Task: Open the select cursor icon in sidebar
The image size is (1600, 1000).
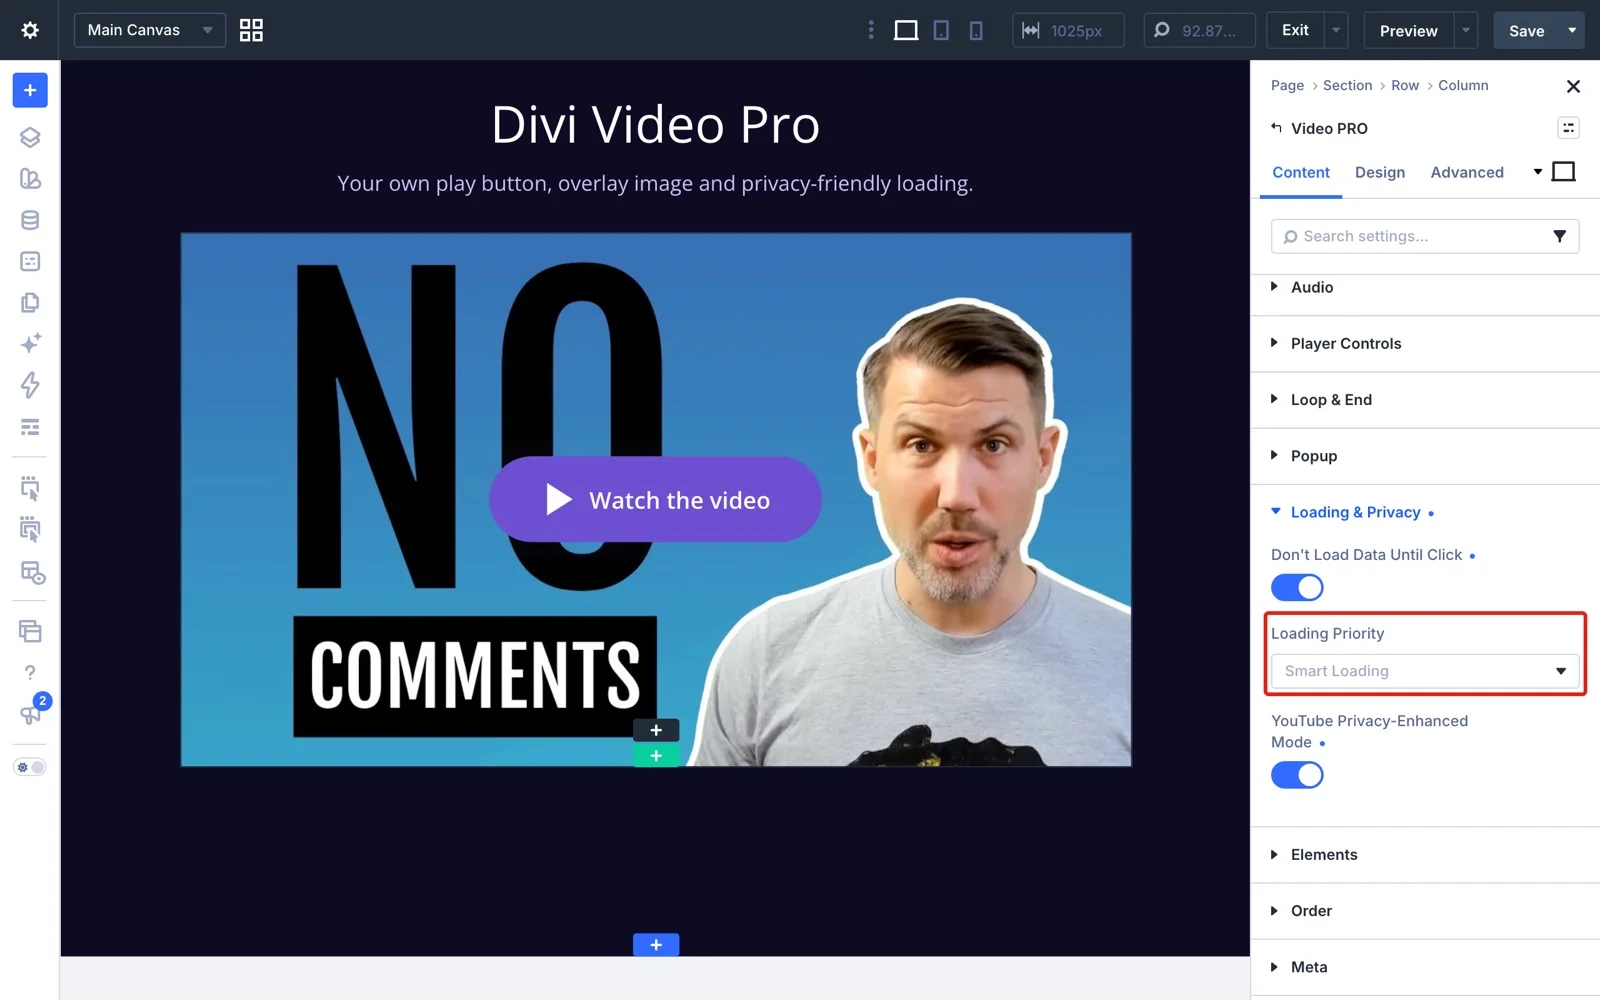Action: (x=30, y=488)
